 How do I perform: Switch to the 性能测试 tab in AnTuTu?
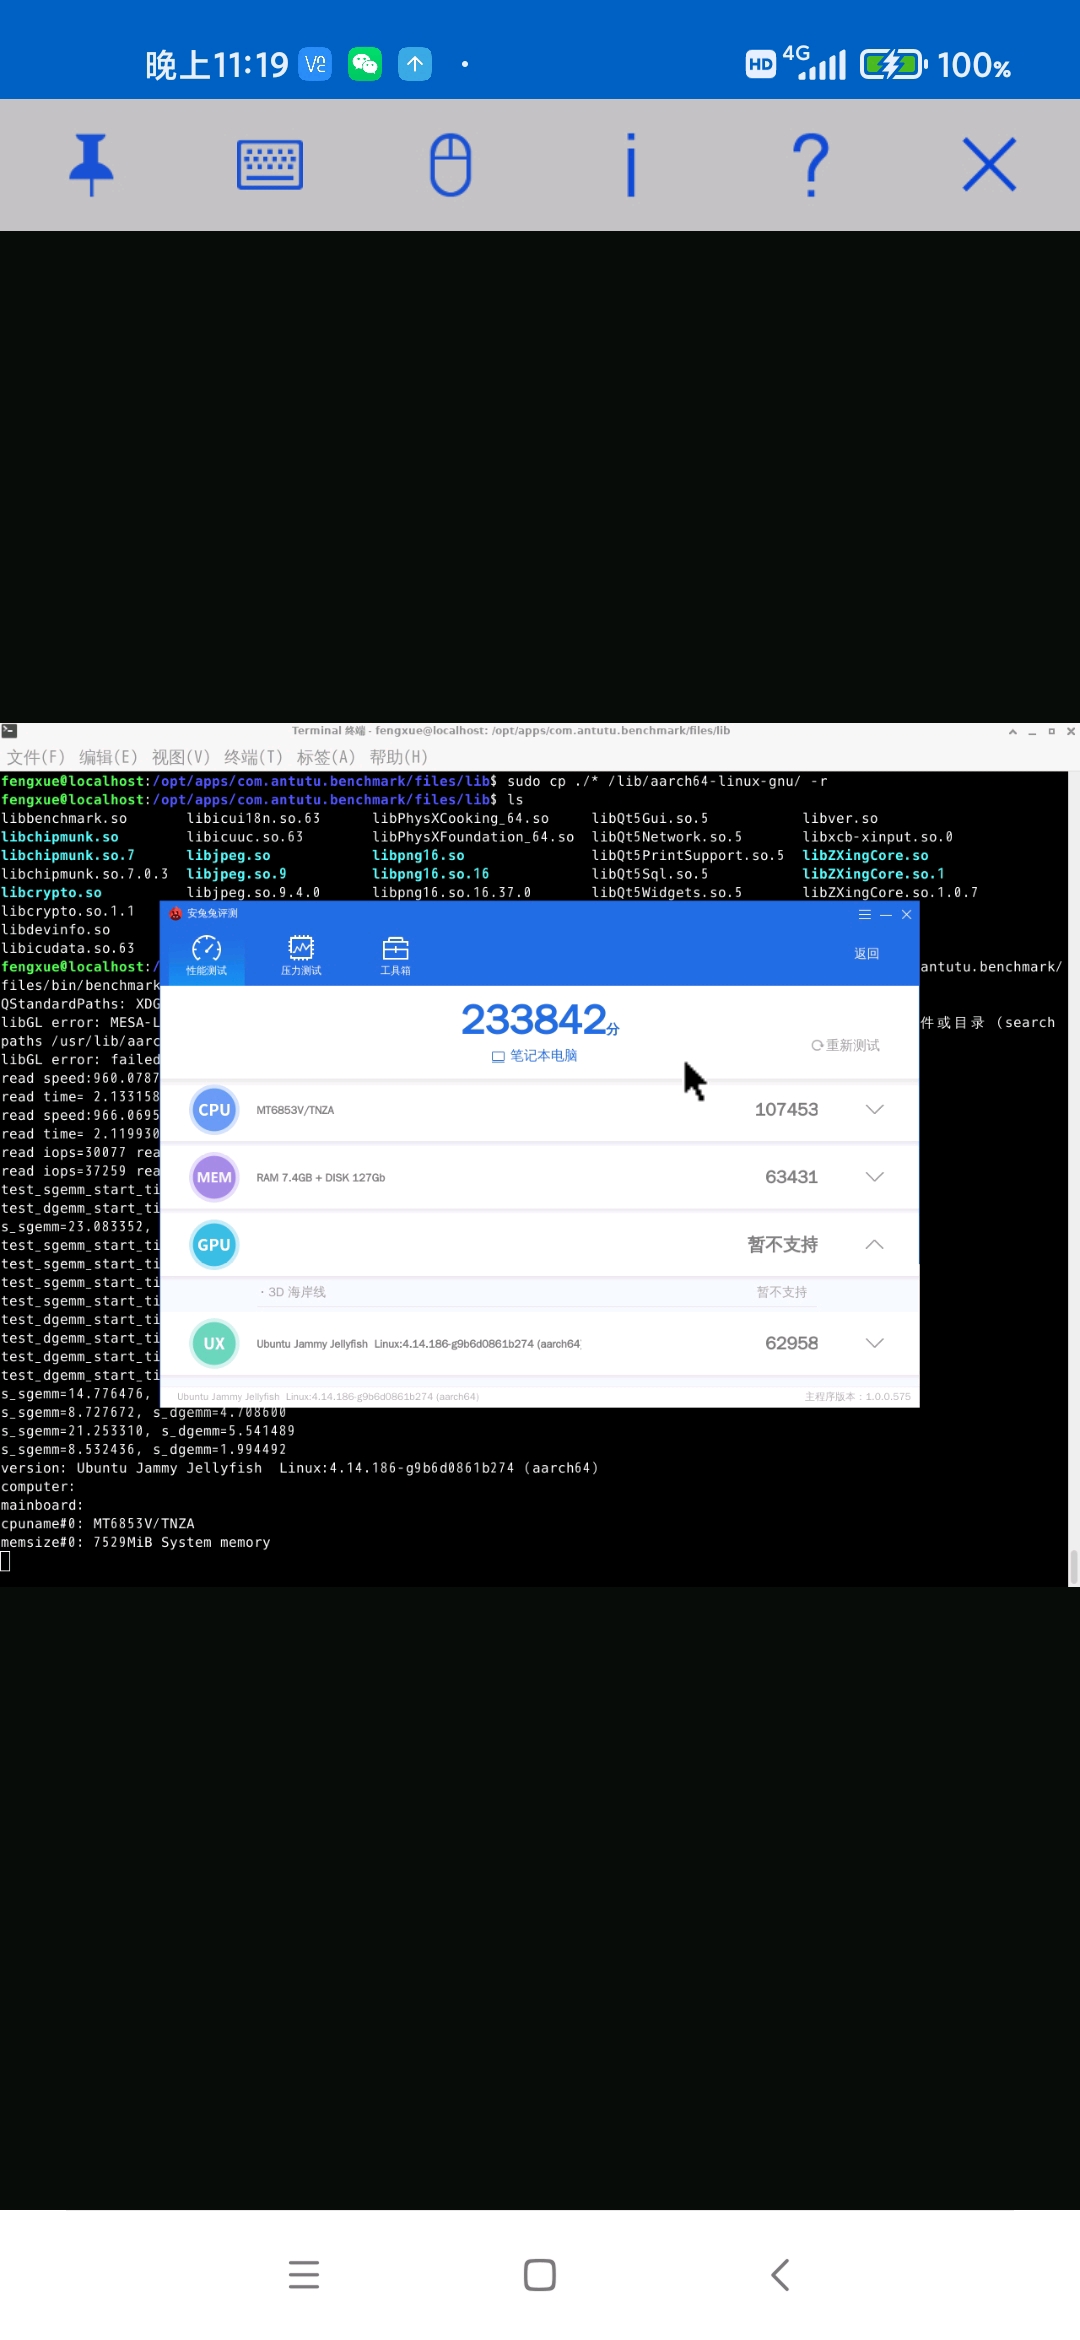(x=206, y=956)
